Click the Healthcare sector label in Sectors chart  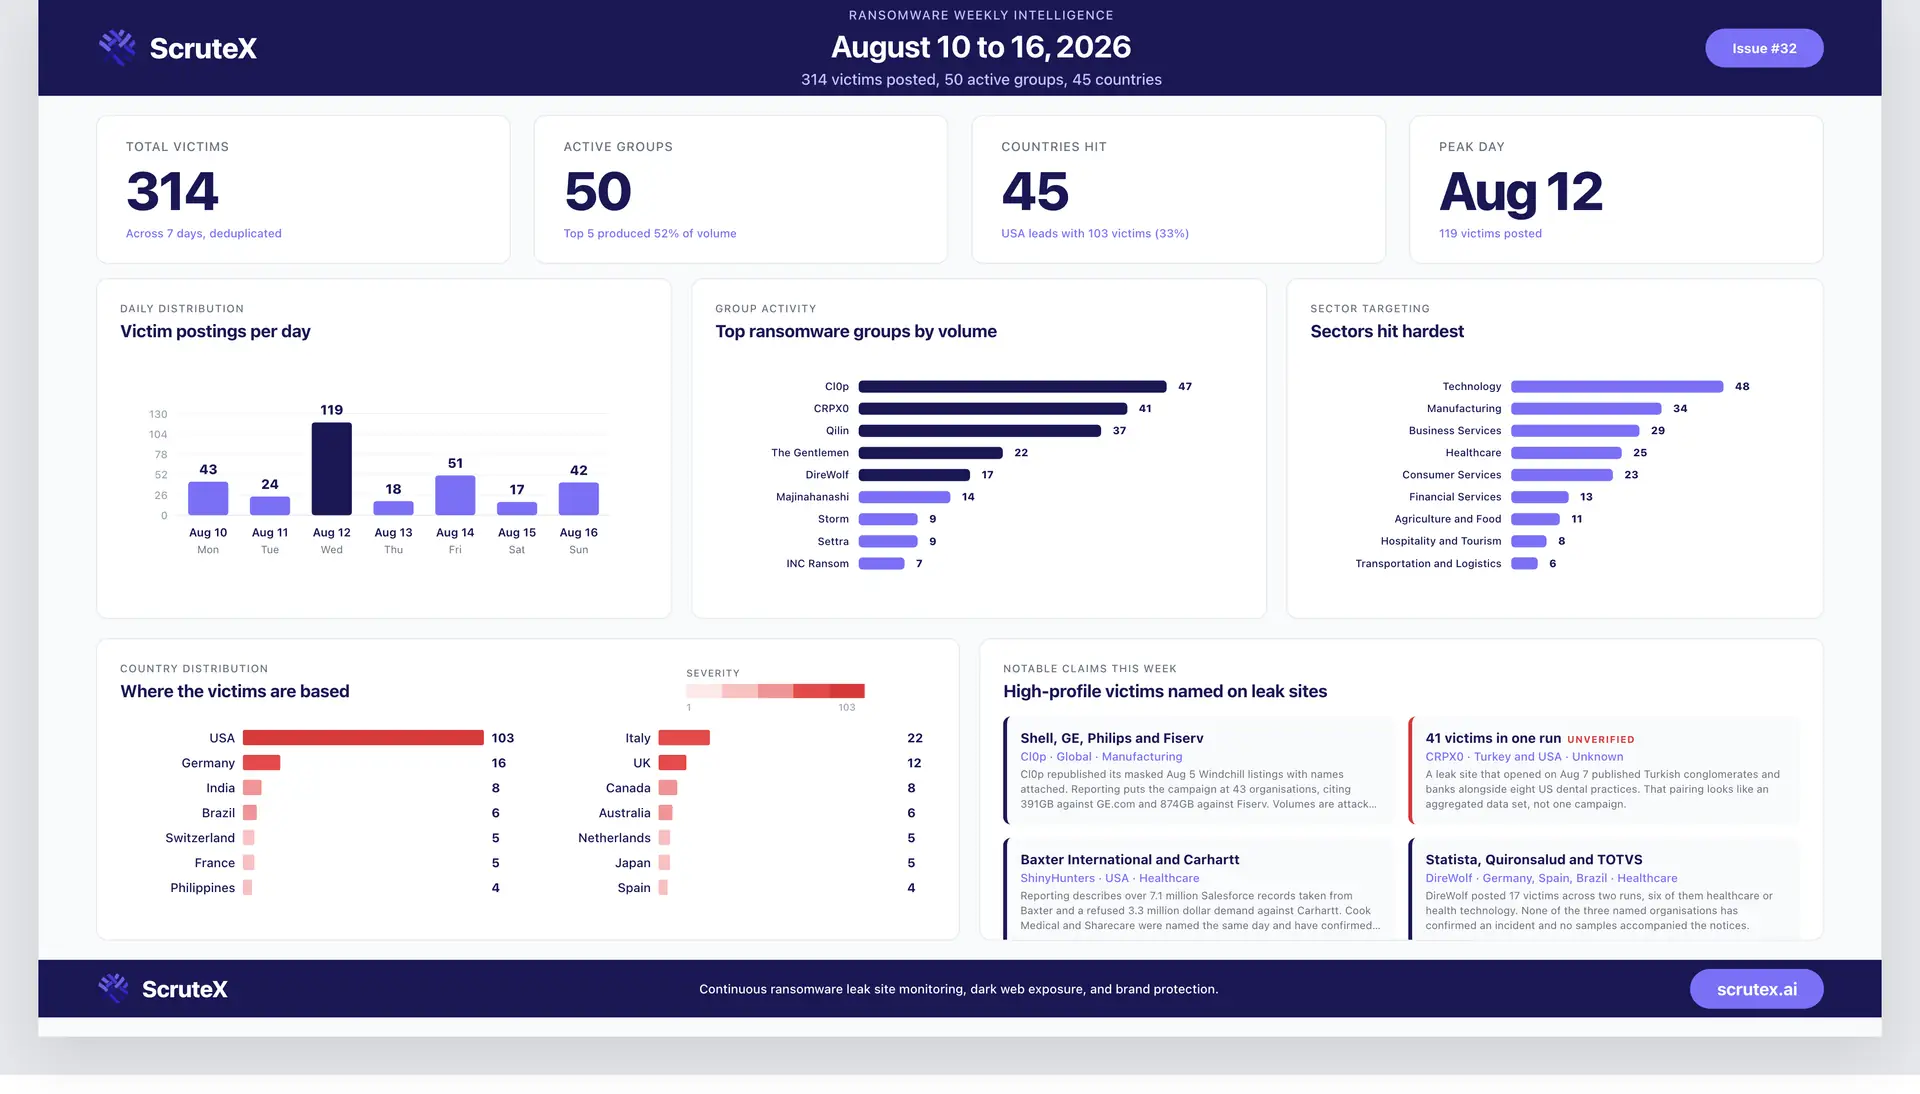pyautogui.click(x=1473, y=453)
